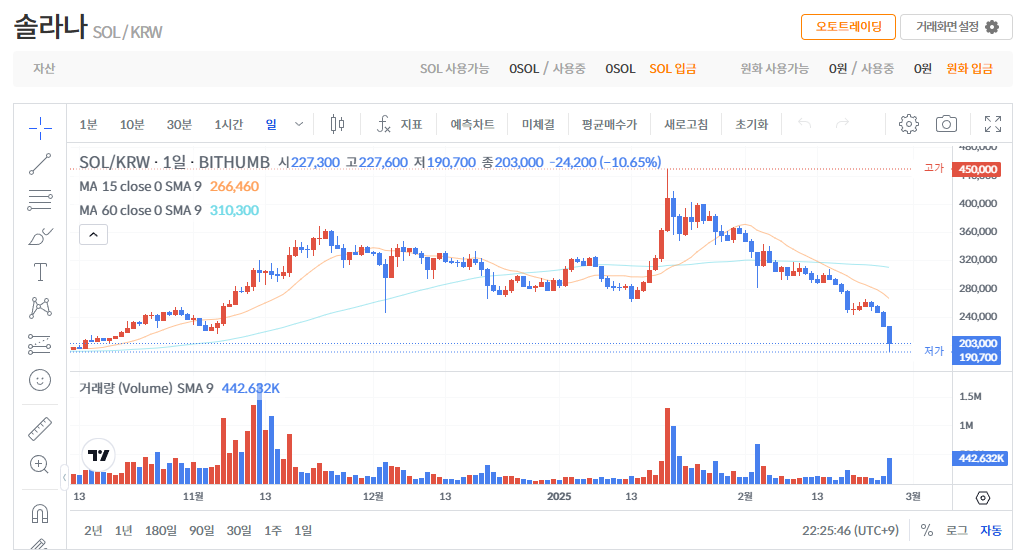This screenshot has width=1023, height=555.
Task: Click the 266,460 MA 15 value
Action: [x=234, y=187]
